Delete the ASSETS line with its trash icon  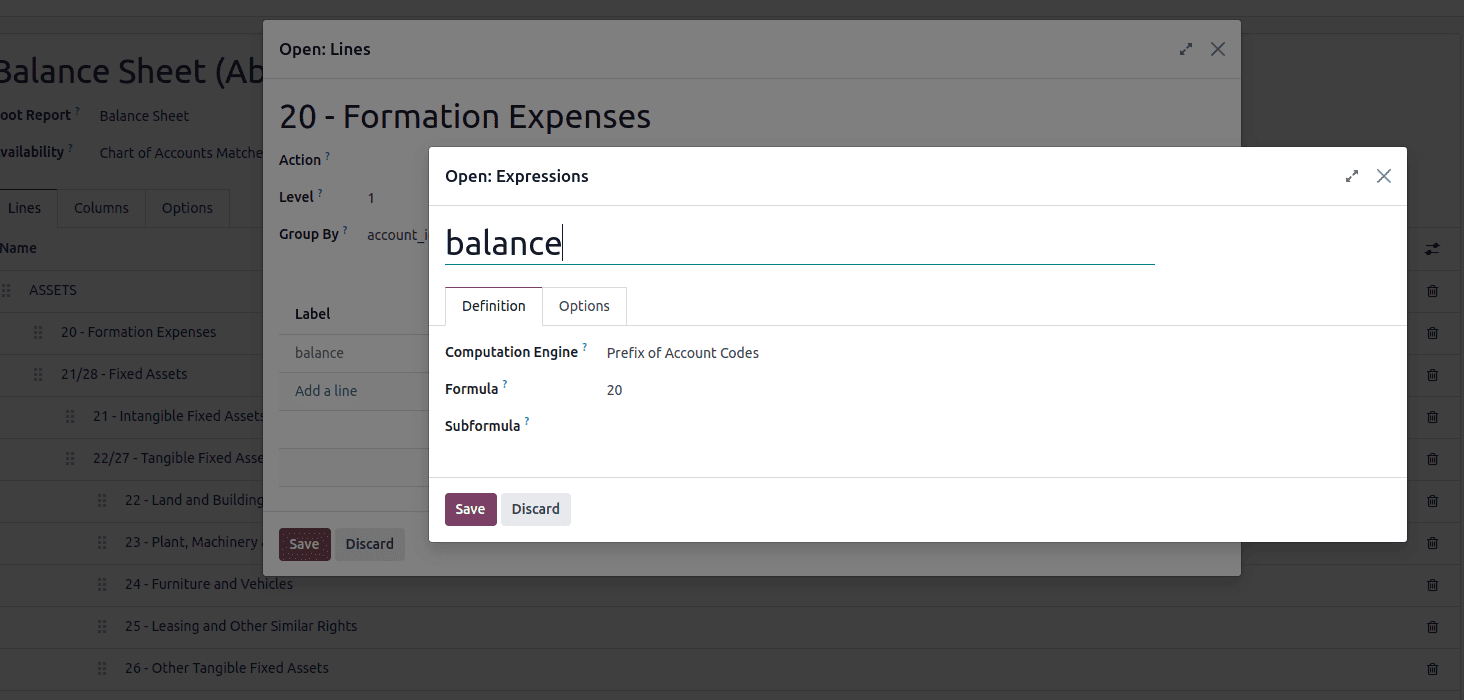1432,290
